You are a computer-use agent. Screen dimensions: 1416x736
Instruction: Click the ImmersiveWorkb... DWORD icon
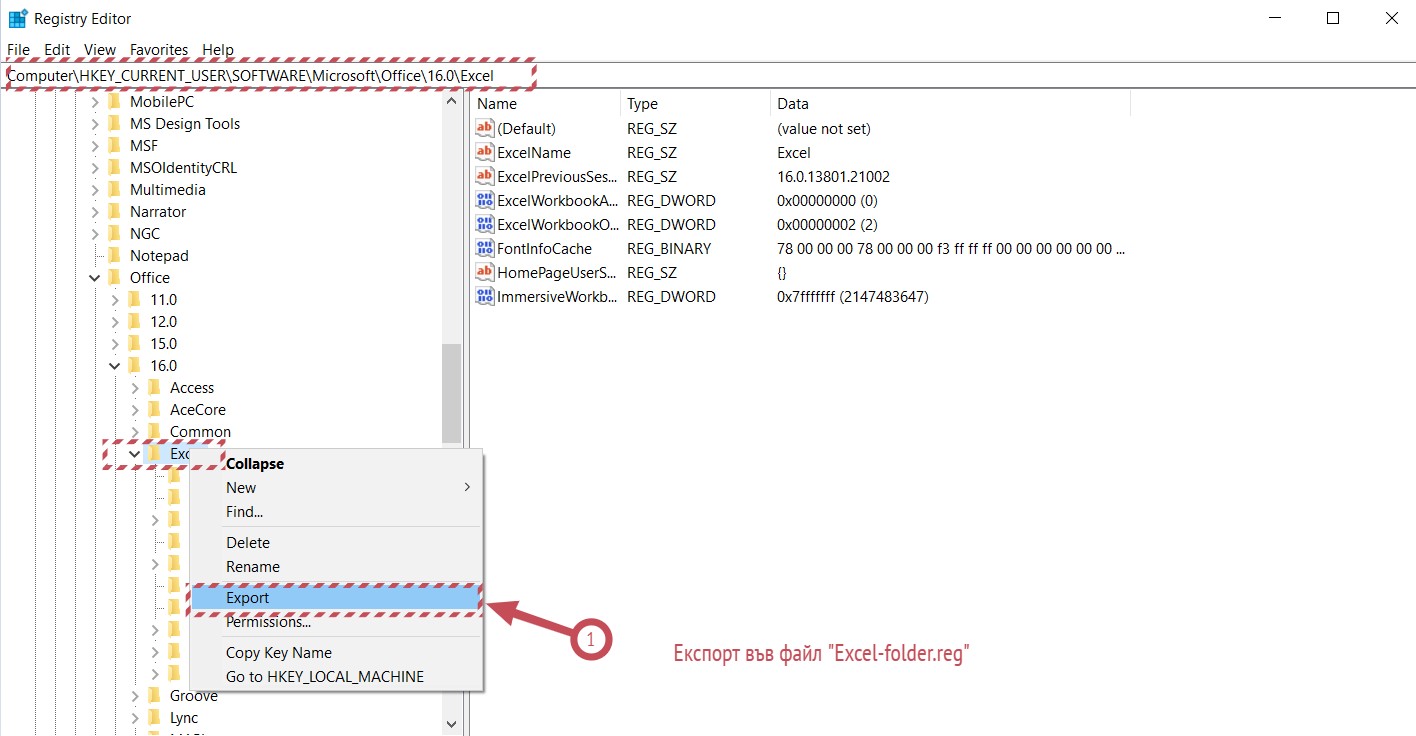pos(485,296)
